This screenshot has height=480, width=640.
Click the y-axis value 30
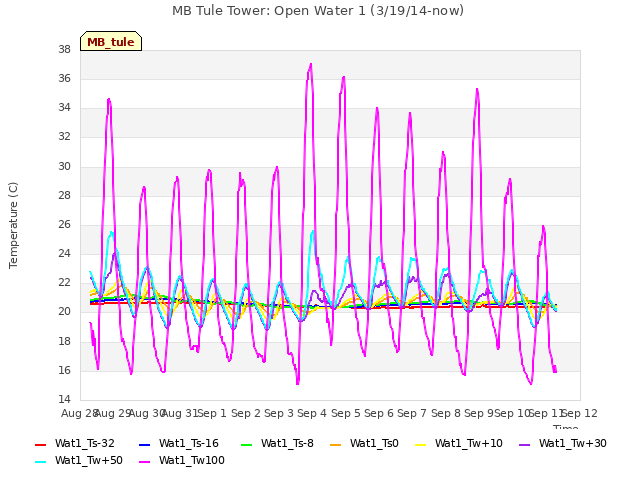pyautogui.click(x=64, y=167)
